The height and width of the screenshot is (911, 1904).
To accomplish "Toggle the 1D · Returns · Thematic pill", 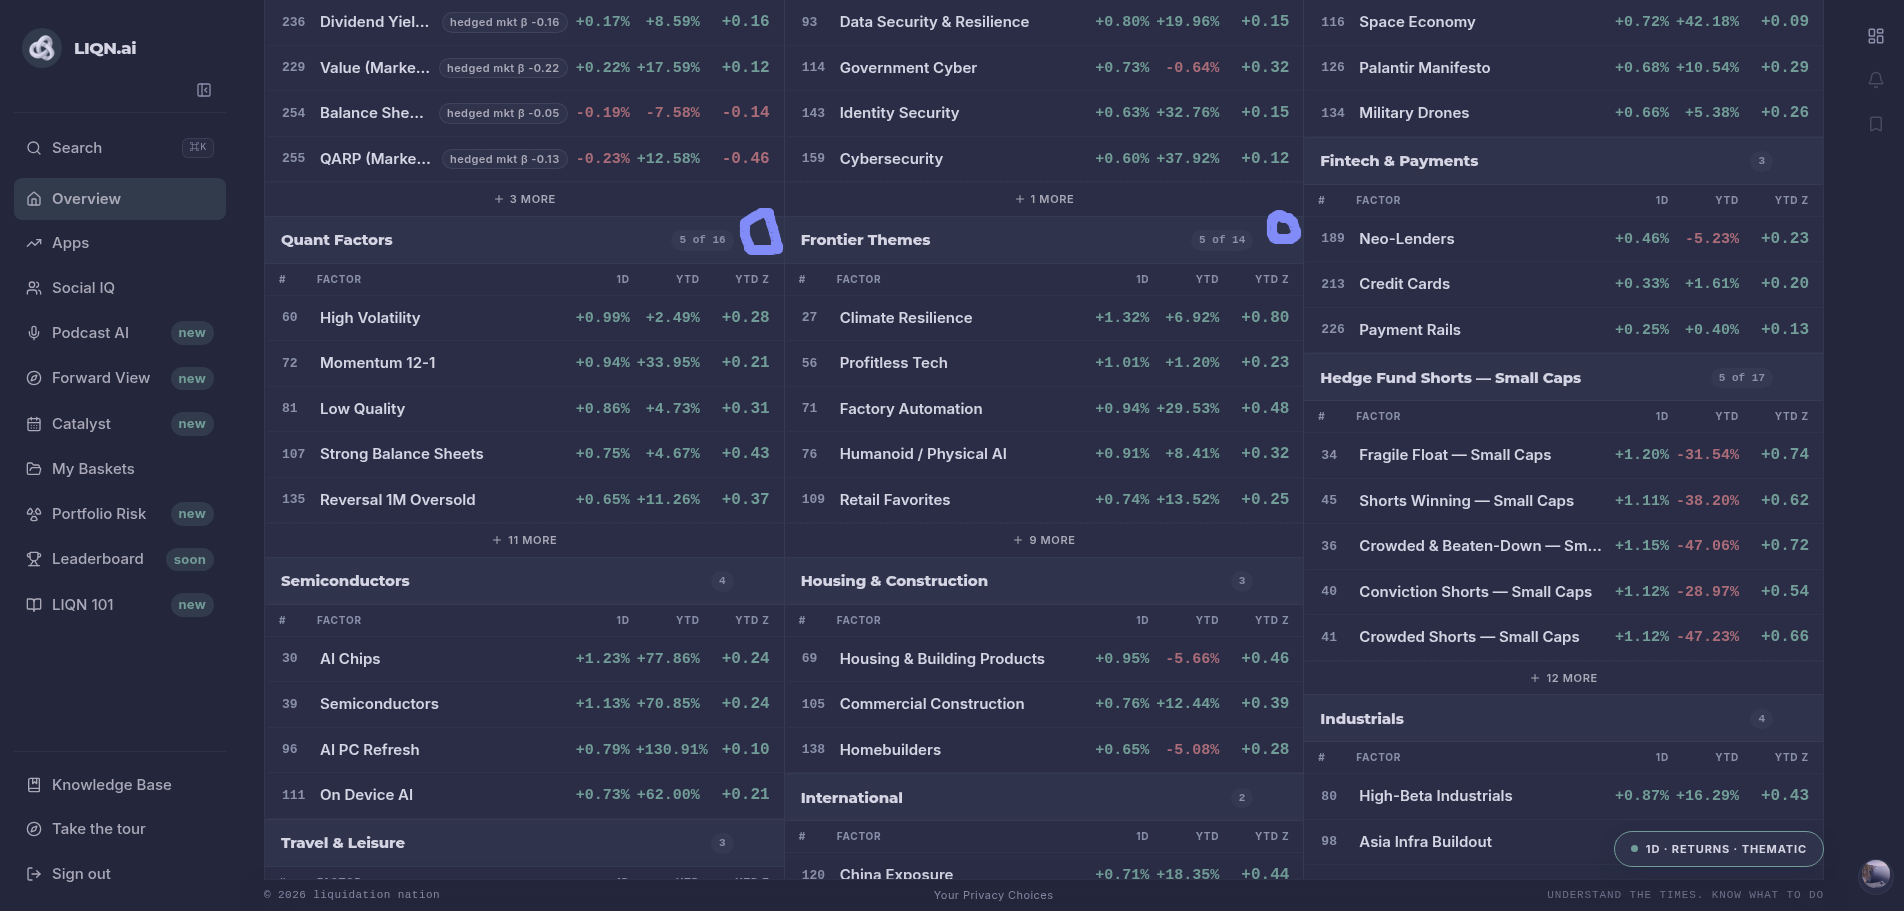I will click(x=1718, y=849).
